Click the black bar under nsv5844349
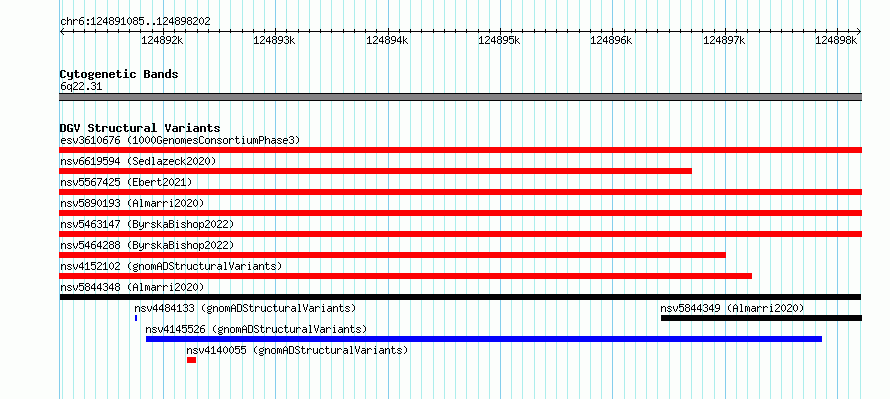The image size is (890, 399). click(x=761, y=318)
